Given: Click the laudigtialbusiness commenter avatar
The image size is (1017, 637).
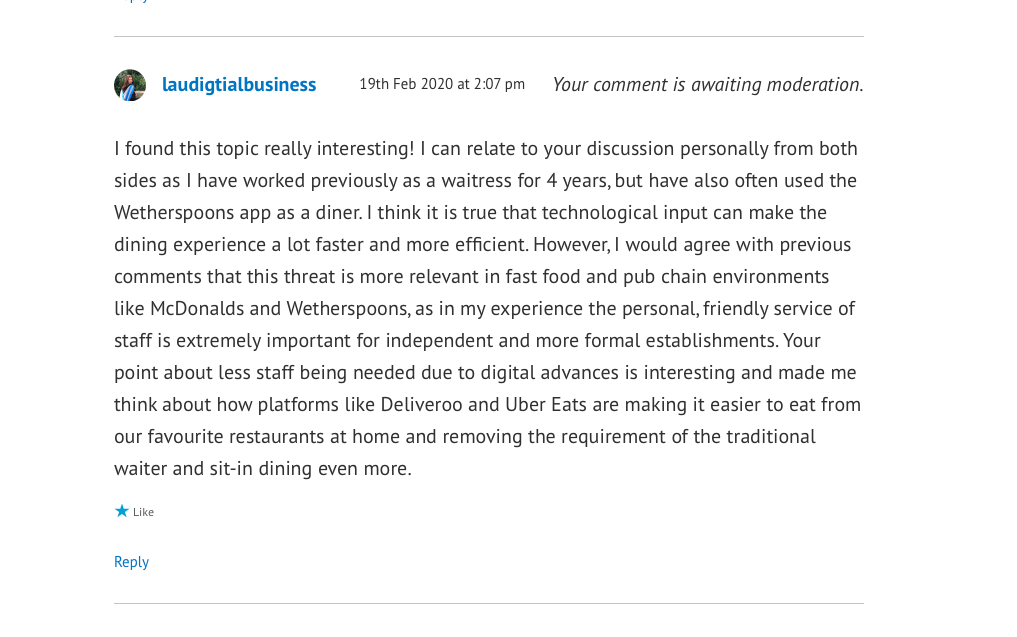Looking at the screenshot, I should [130, 85].
